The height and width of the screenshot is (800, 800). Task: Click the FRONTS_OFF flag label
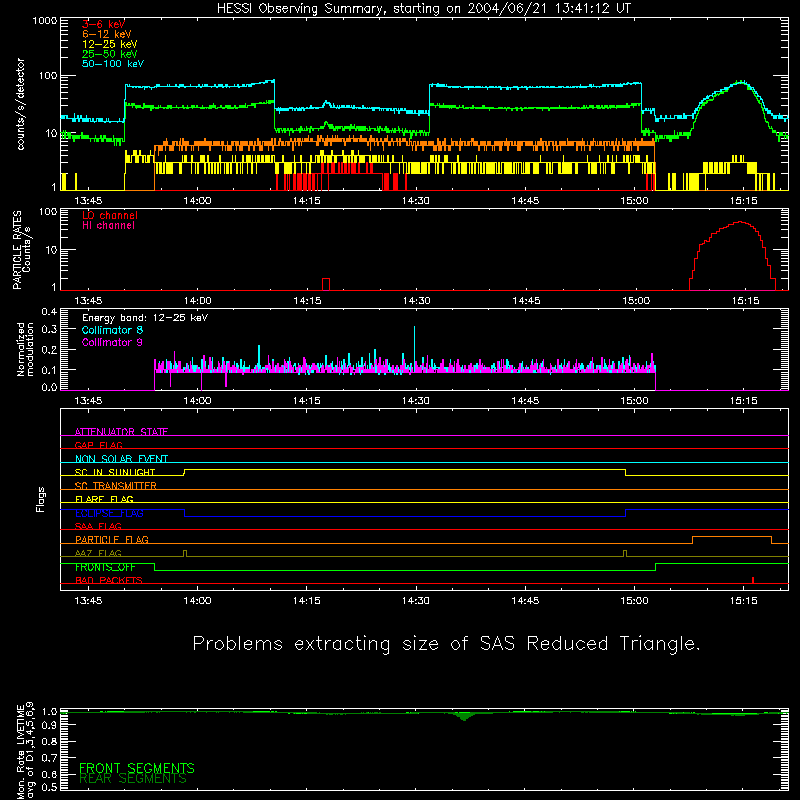105,567
